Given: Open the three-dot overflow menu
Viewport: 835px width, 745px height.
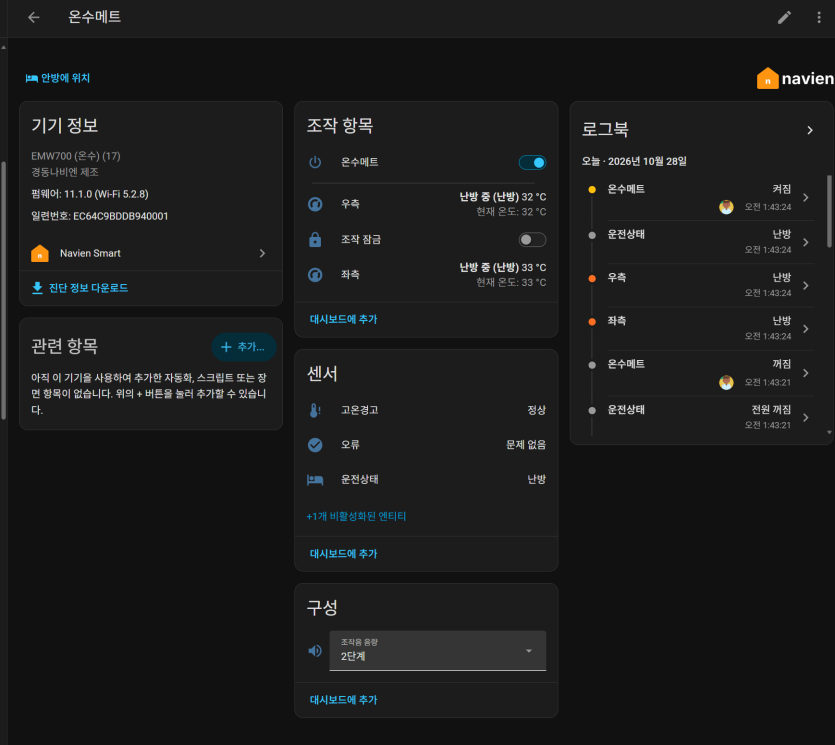Looking at the screenshot, I should click(x=819, y=18).
